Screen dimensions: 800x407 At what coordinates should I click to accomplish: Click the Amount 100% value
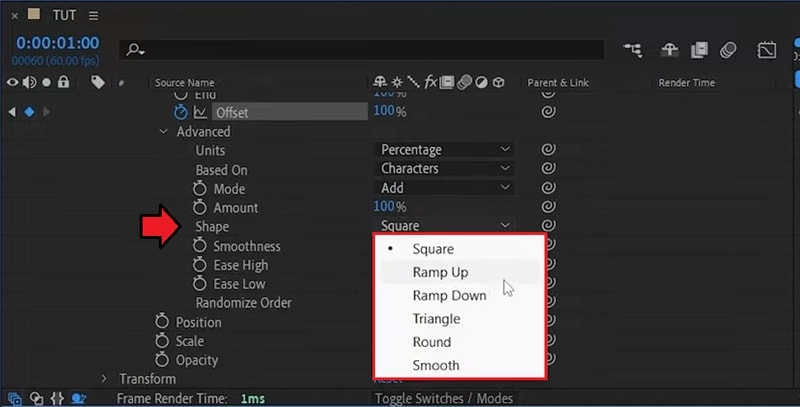(390, 207)
